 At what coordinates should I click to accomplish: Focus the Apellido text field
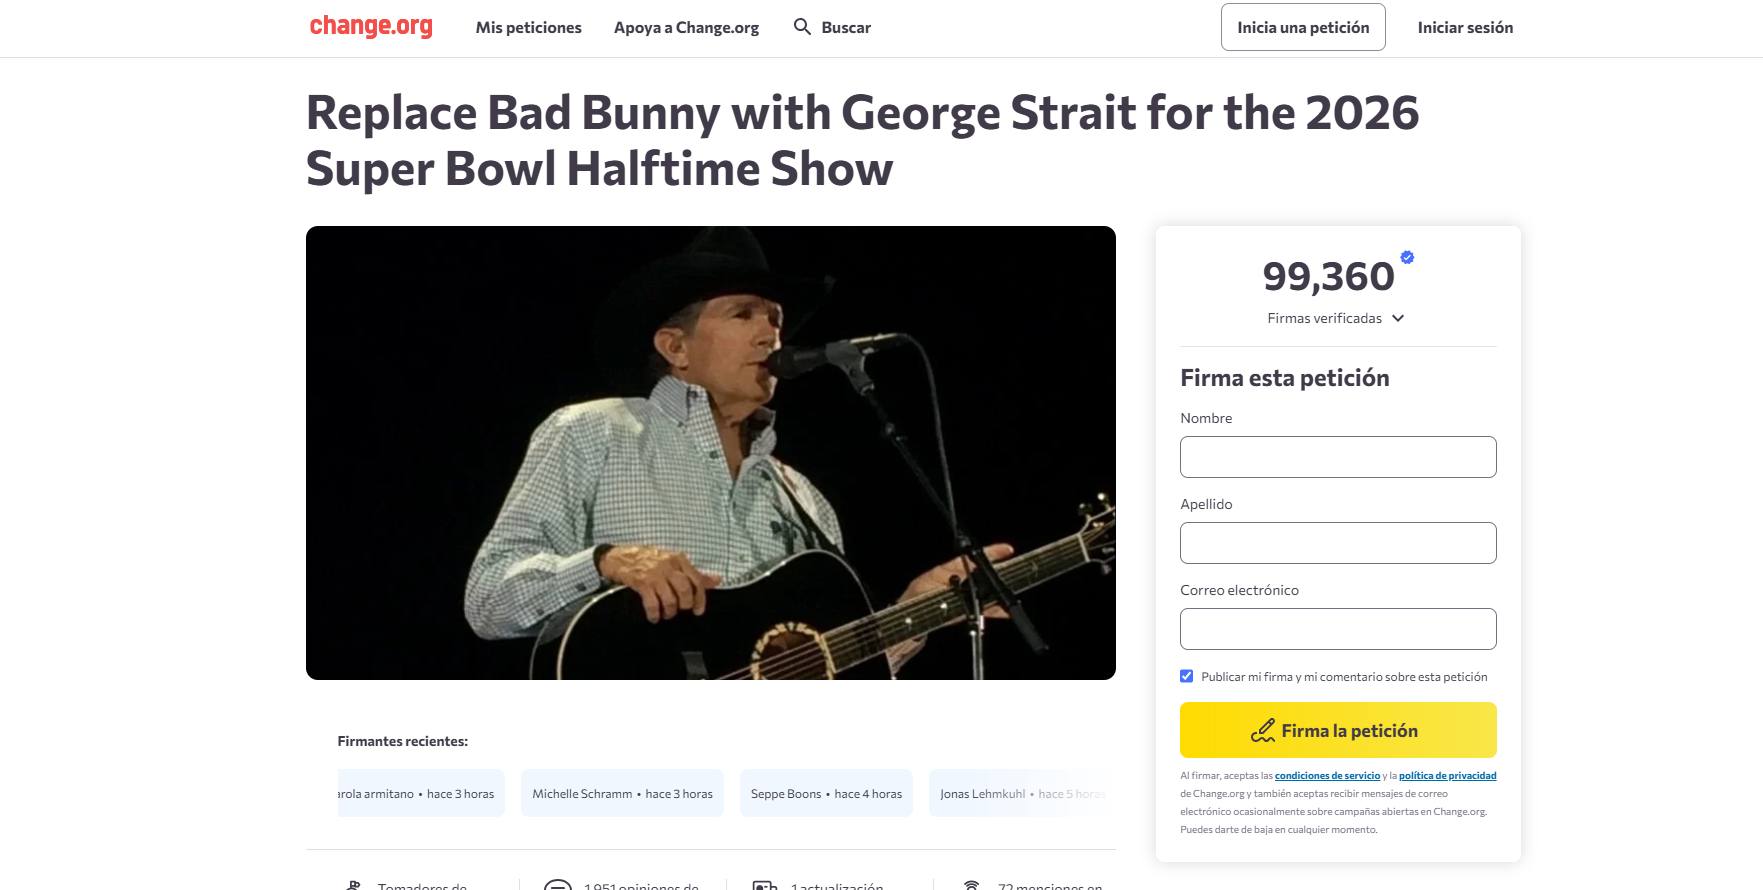click(x=1338, y=543)
